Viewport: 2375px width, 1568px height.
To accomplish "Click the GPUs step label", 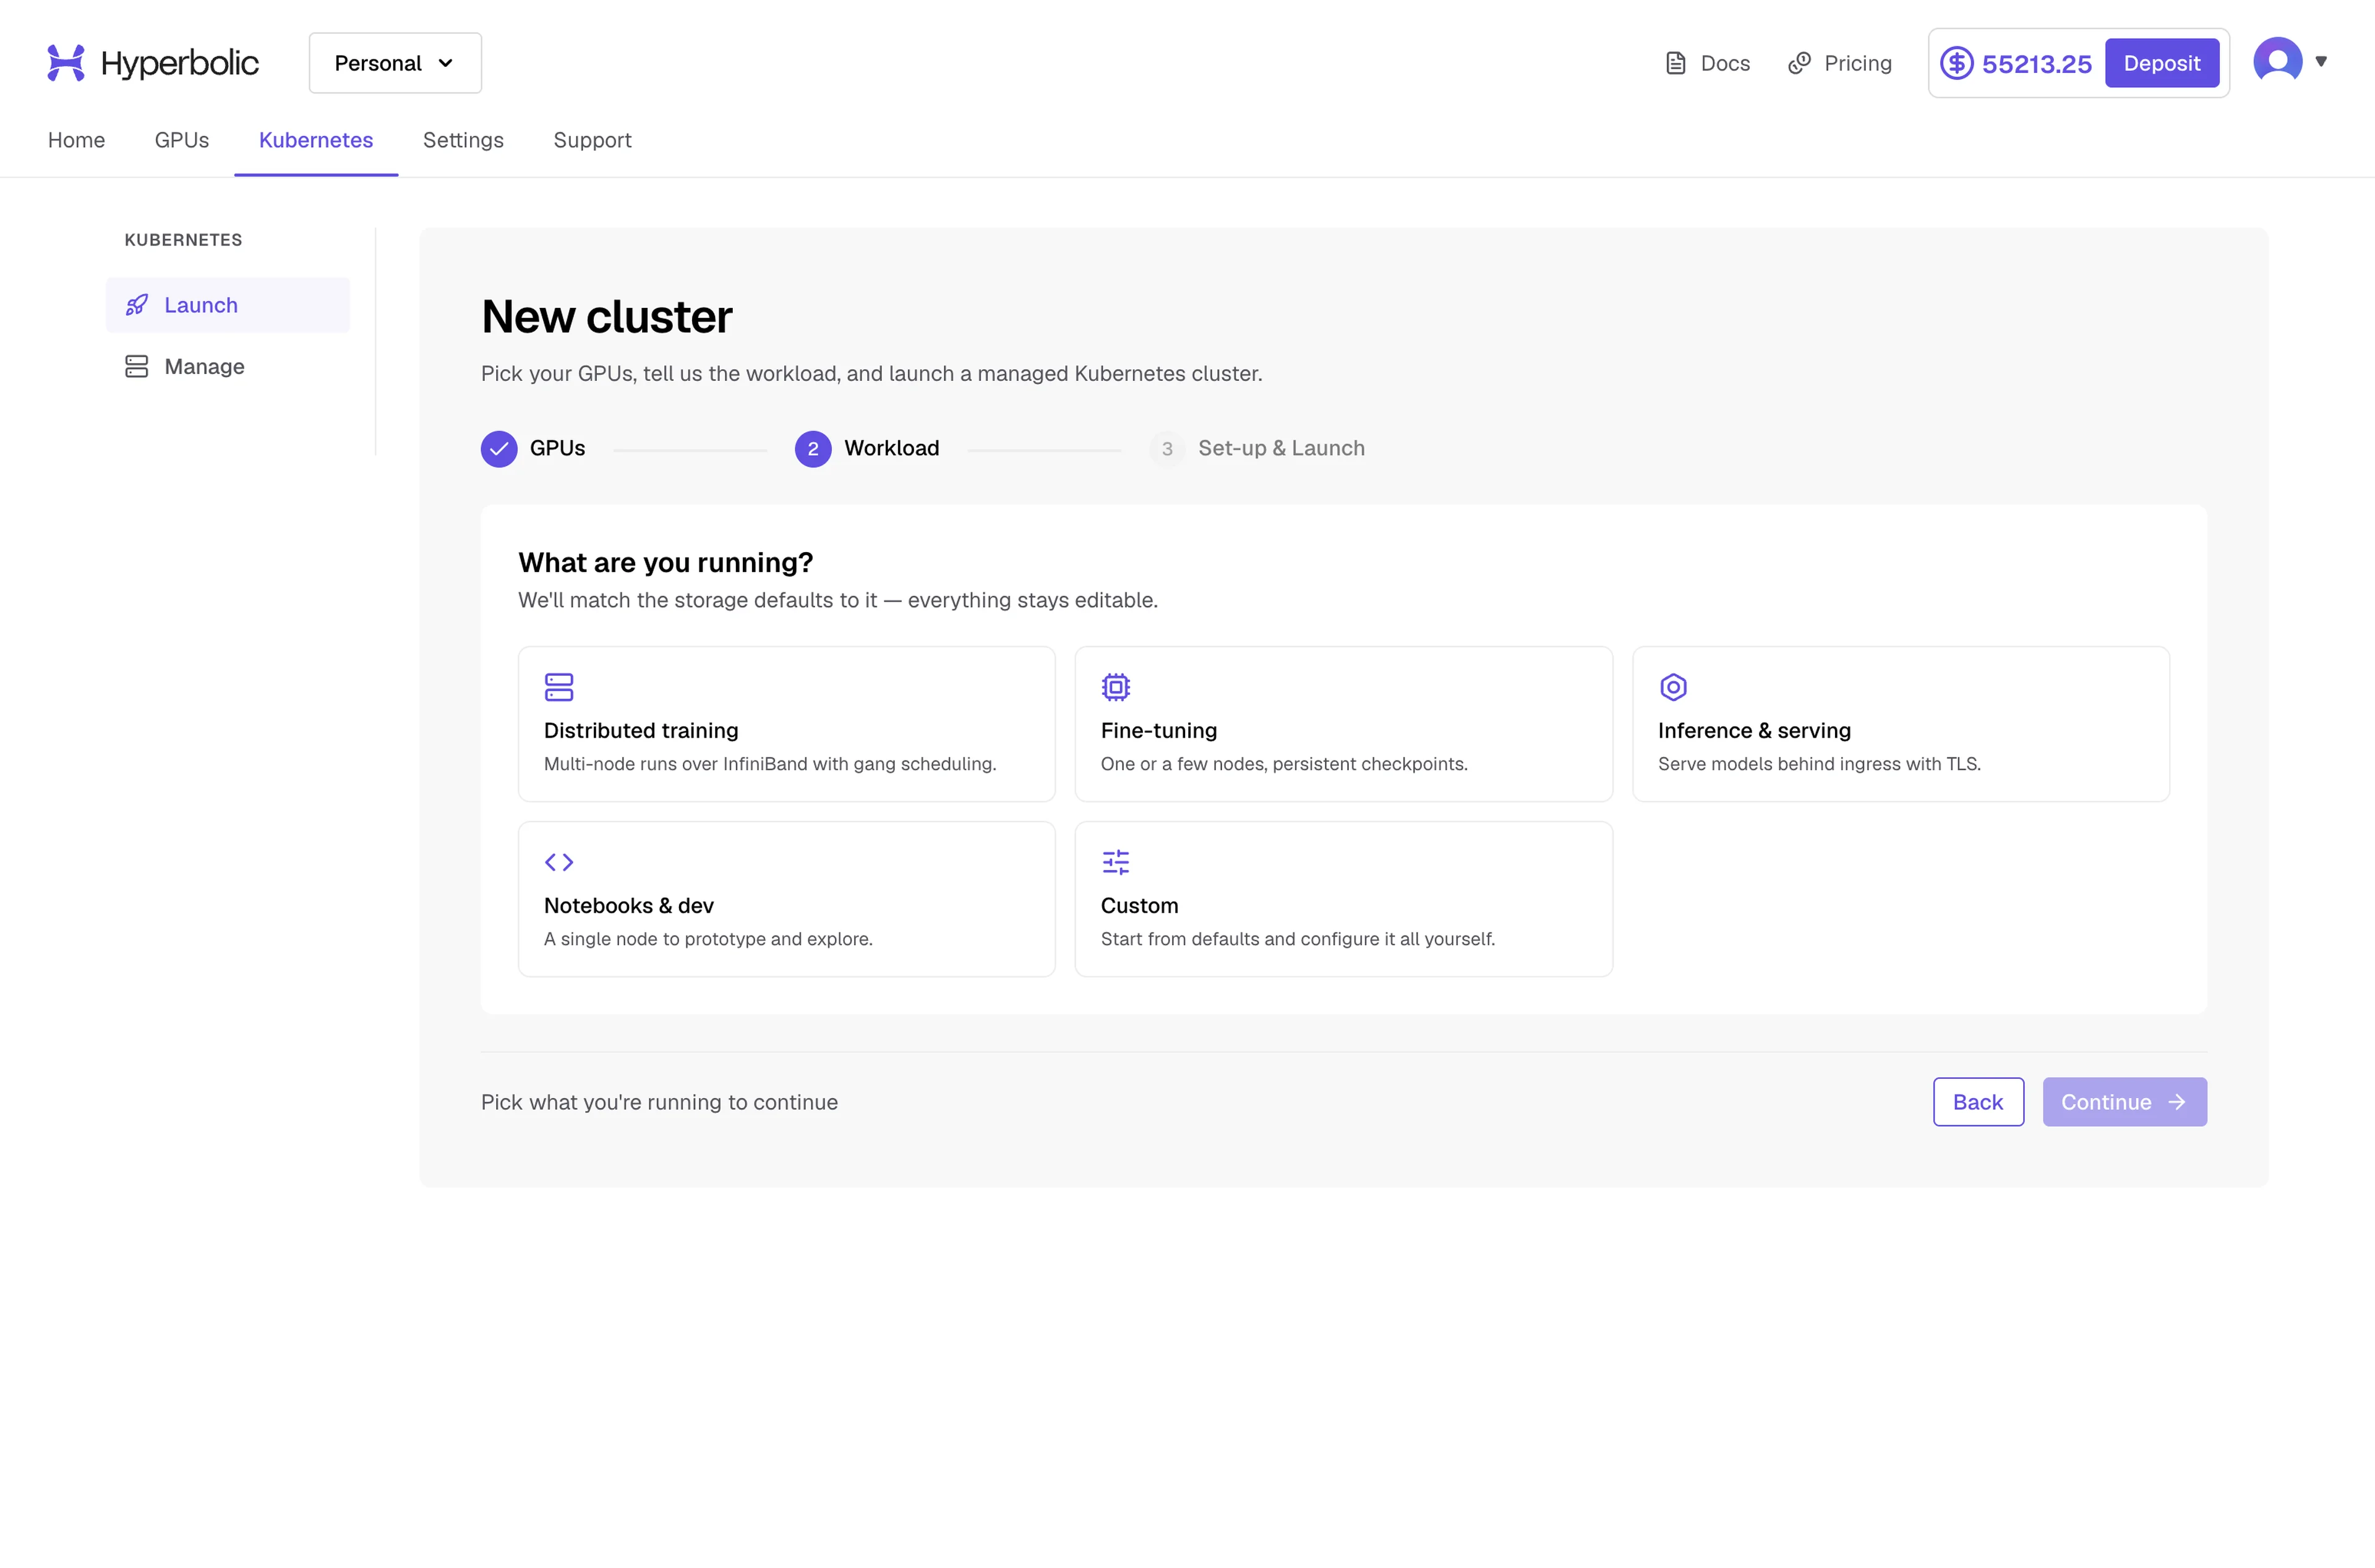I will tap(557, 448).
